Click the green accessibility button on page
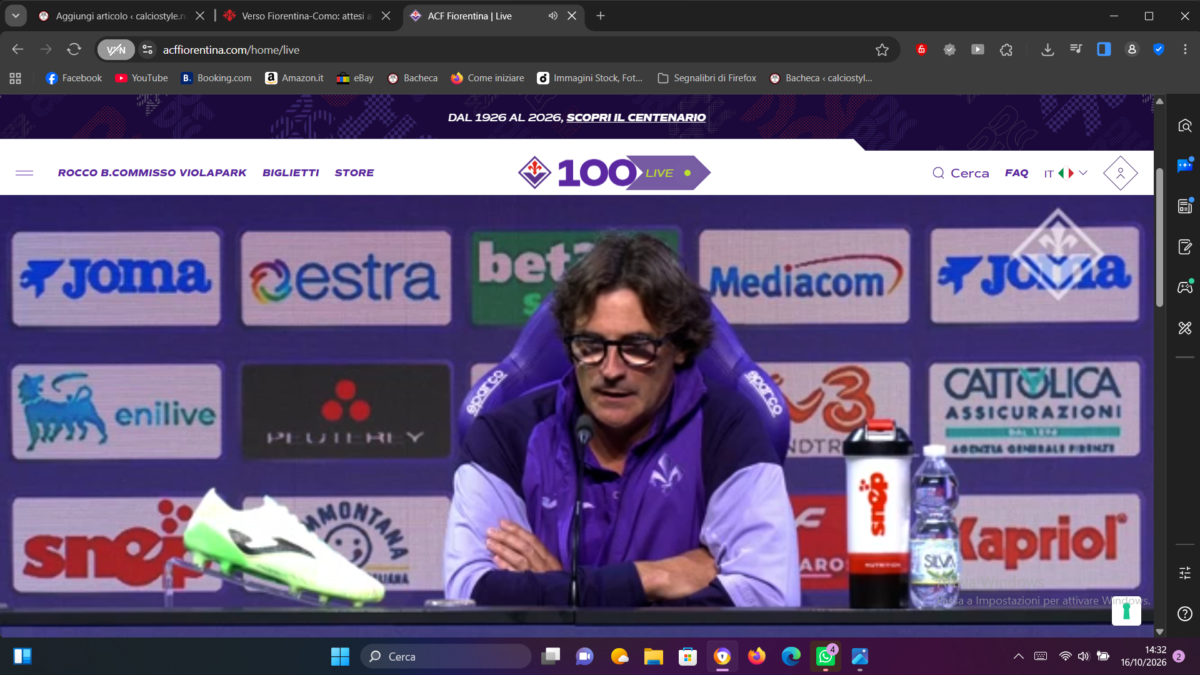This screenshot has height=675, width=1200. (x=1126, y=610)
